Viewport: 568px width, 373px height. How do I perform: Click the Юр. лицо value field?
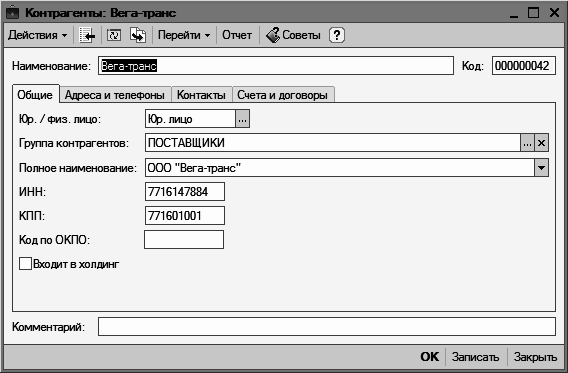coord(191,119)
